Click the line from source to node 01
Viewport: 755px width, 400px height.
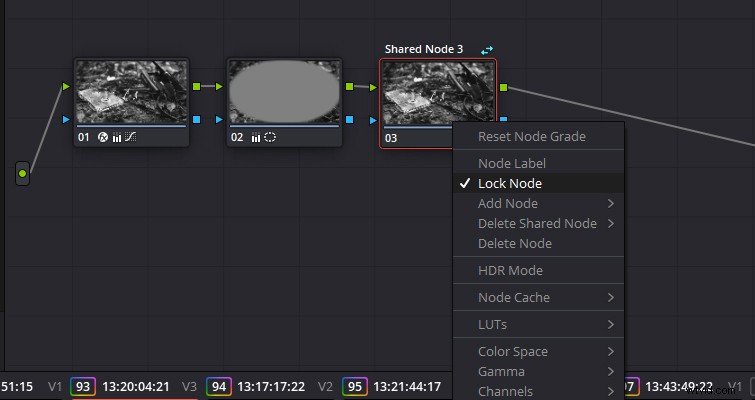click(x=46, y=129)
